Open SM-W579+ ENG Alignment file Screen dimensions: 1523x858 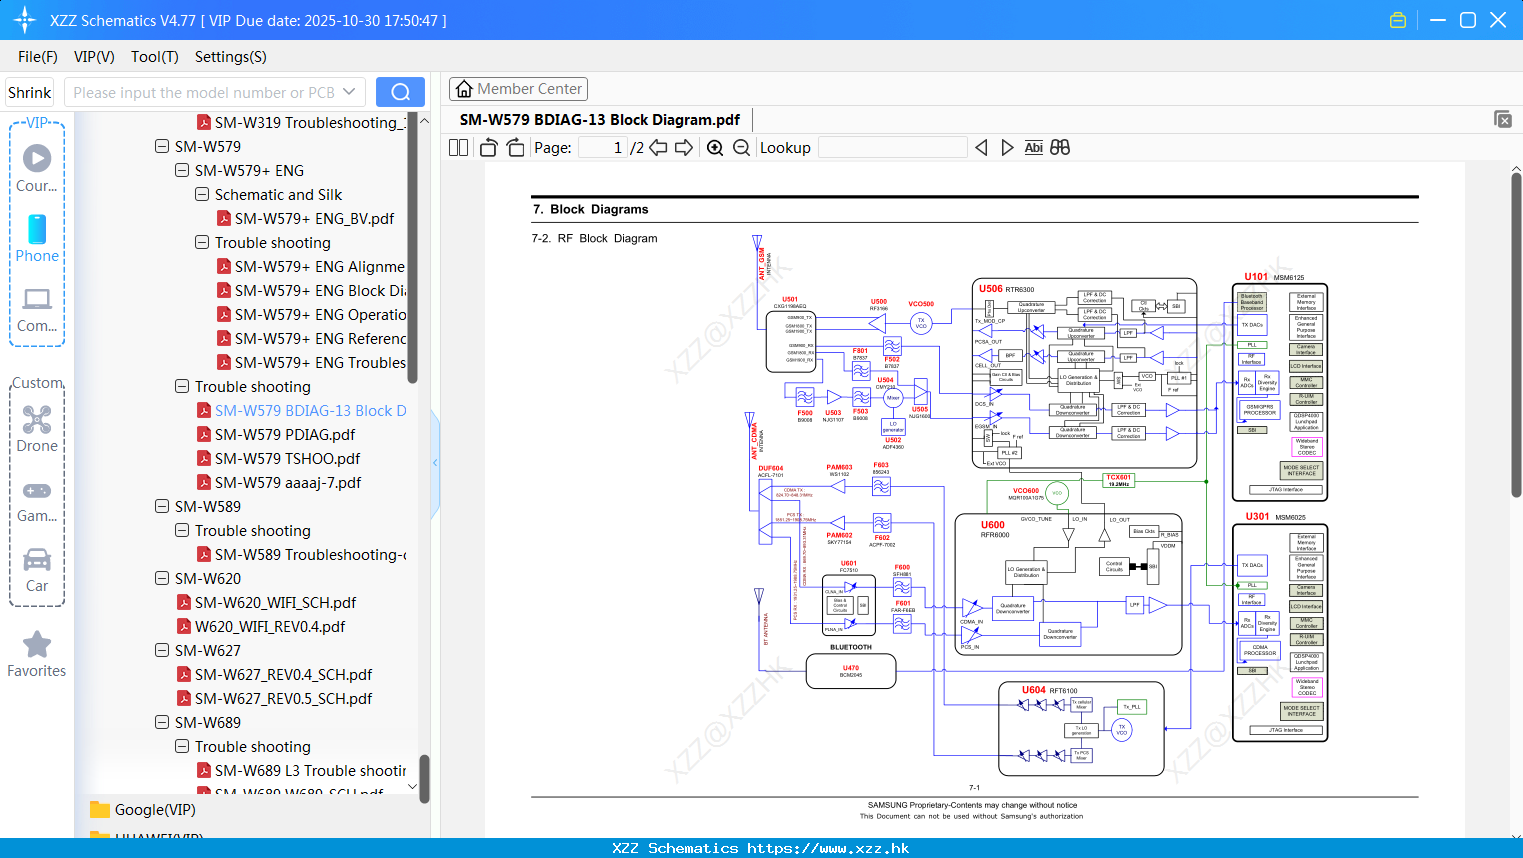pos(311,266)
